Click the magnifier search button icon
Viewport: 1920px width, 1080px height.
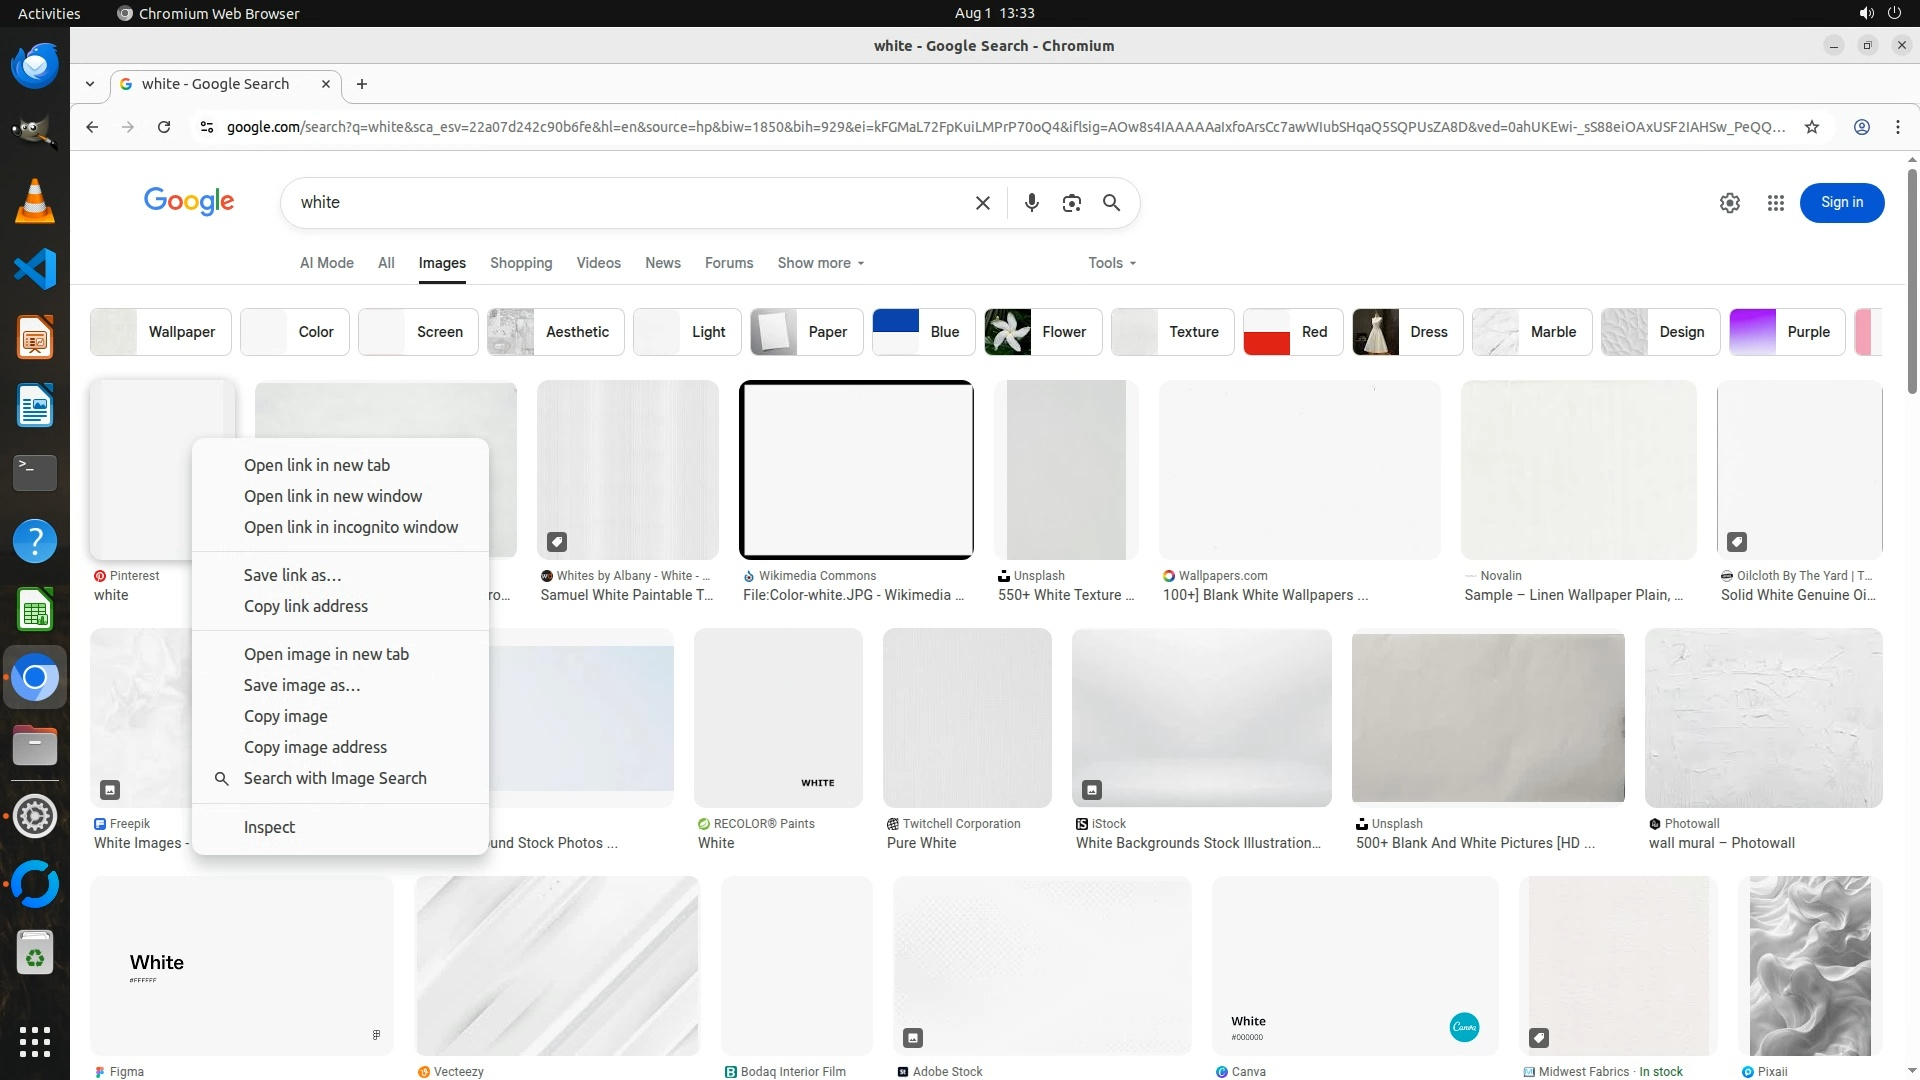tap(1111, 203)
